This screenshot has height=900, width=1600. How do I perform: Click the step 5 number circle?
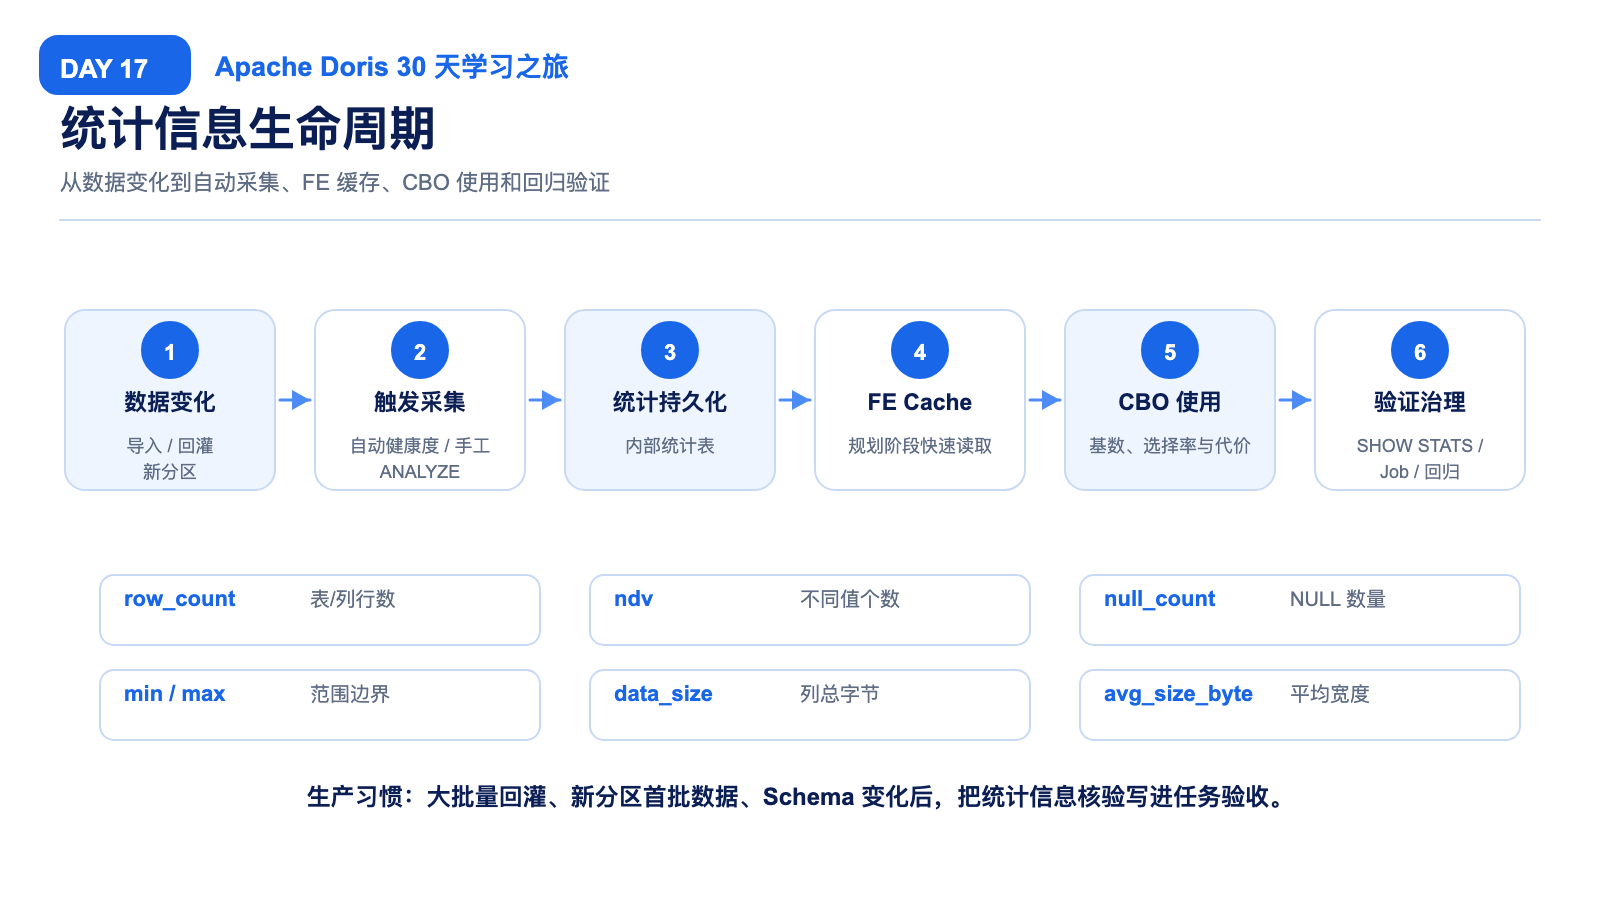[1170, 351]
